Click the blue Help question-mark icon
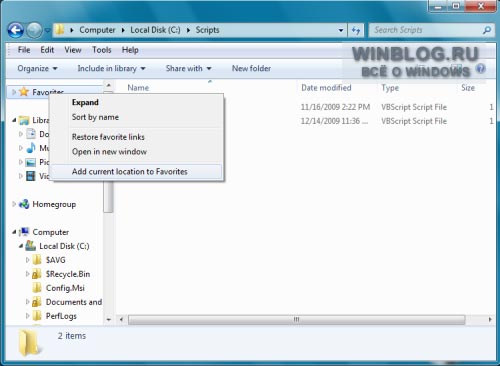 coord(480,69)
